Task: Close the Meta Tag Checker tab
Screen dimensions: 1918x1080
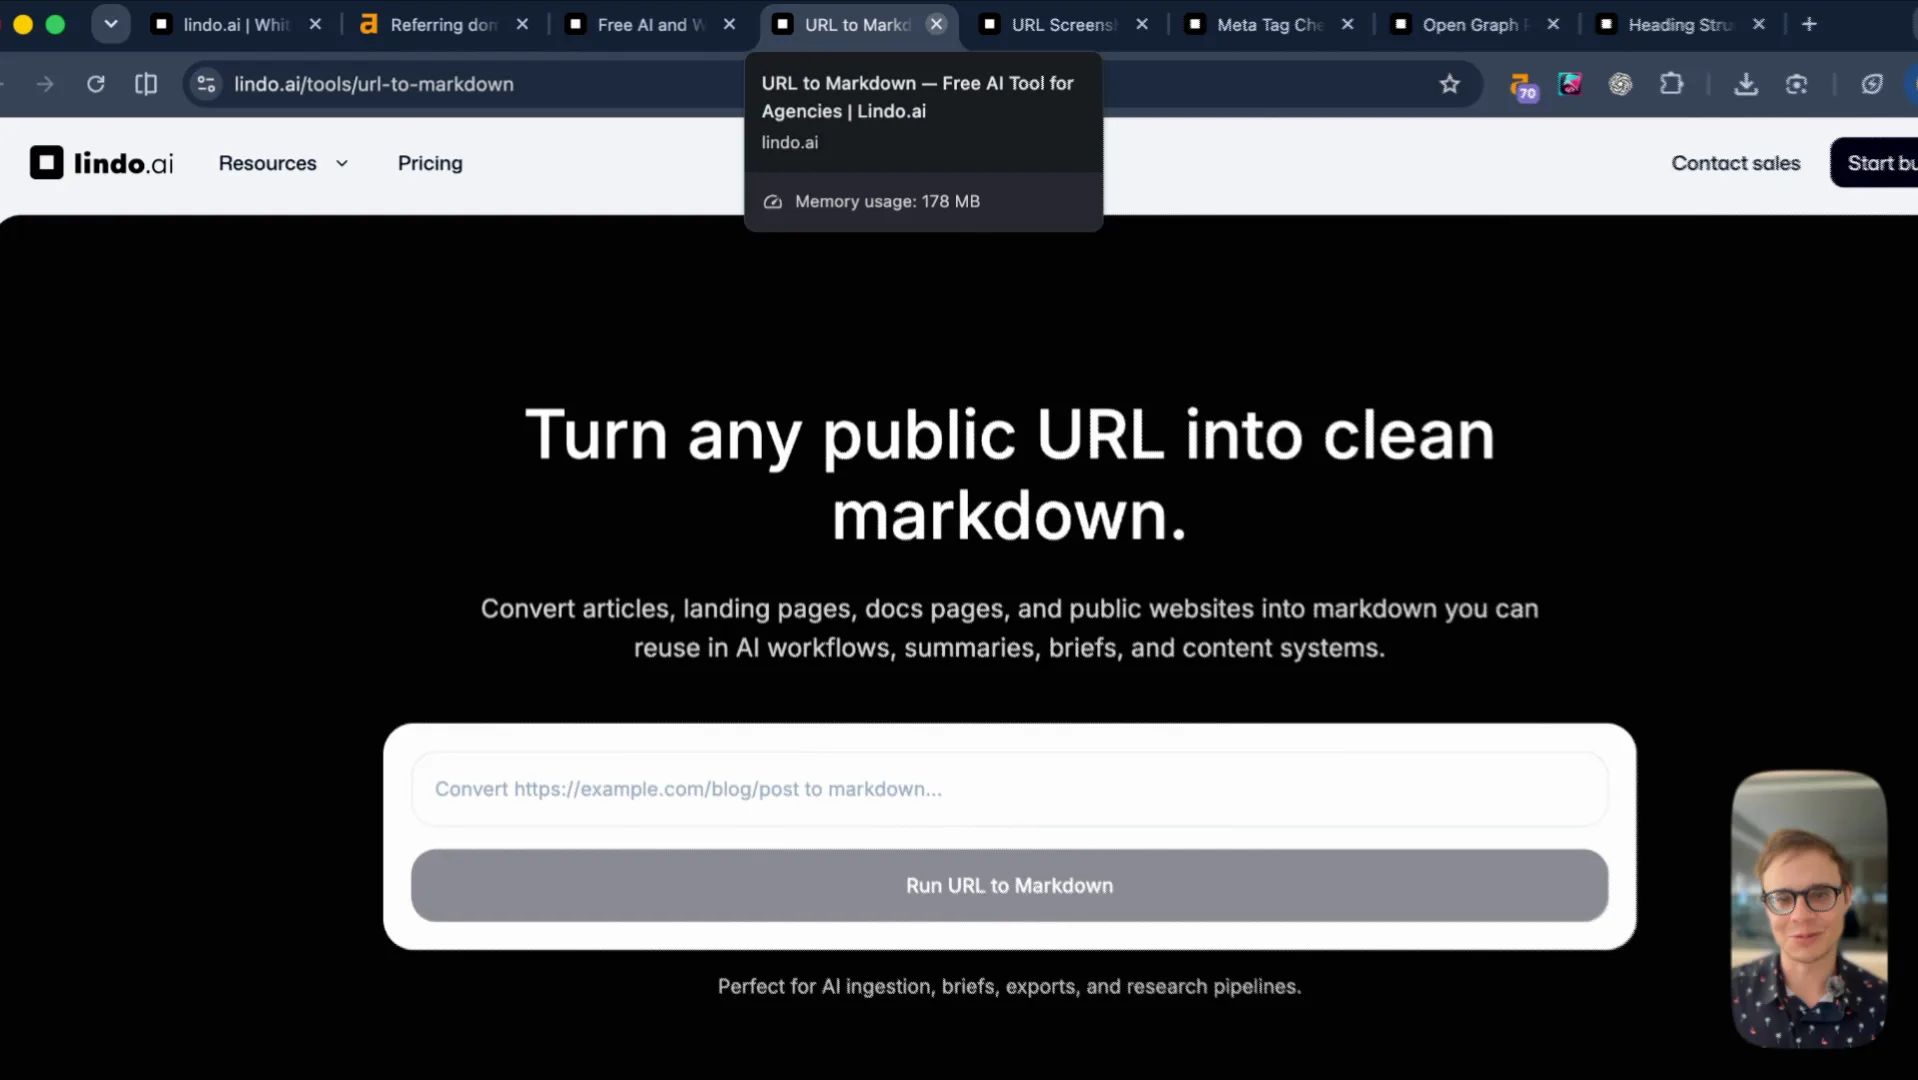Action: click(1347, 24)
